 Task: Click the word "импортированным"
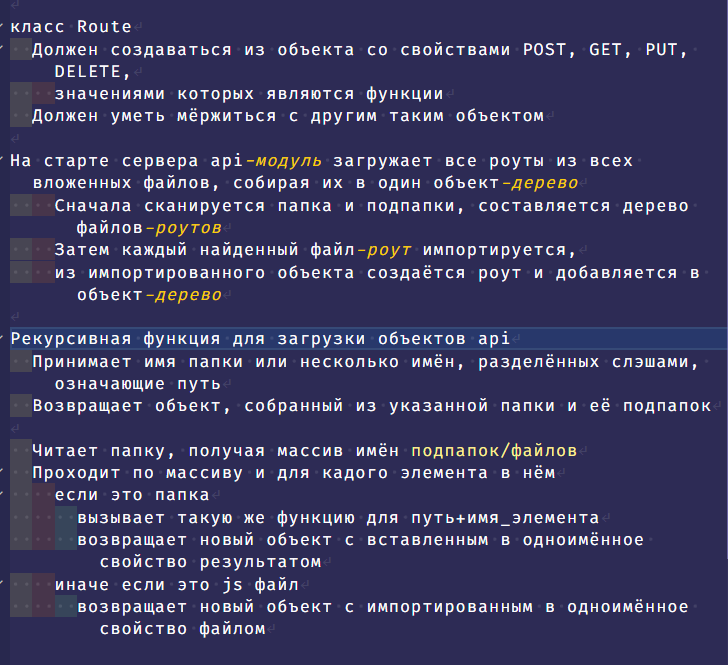pyautogui.click(x=450, y=607)
